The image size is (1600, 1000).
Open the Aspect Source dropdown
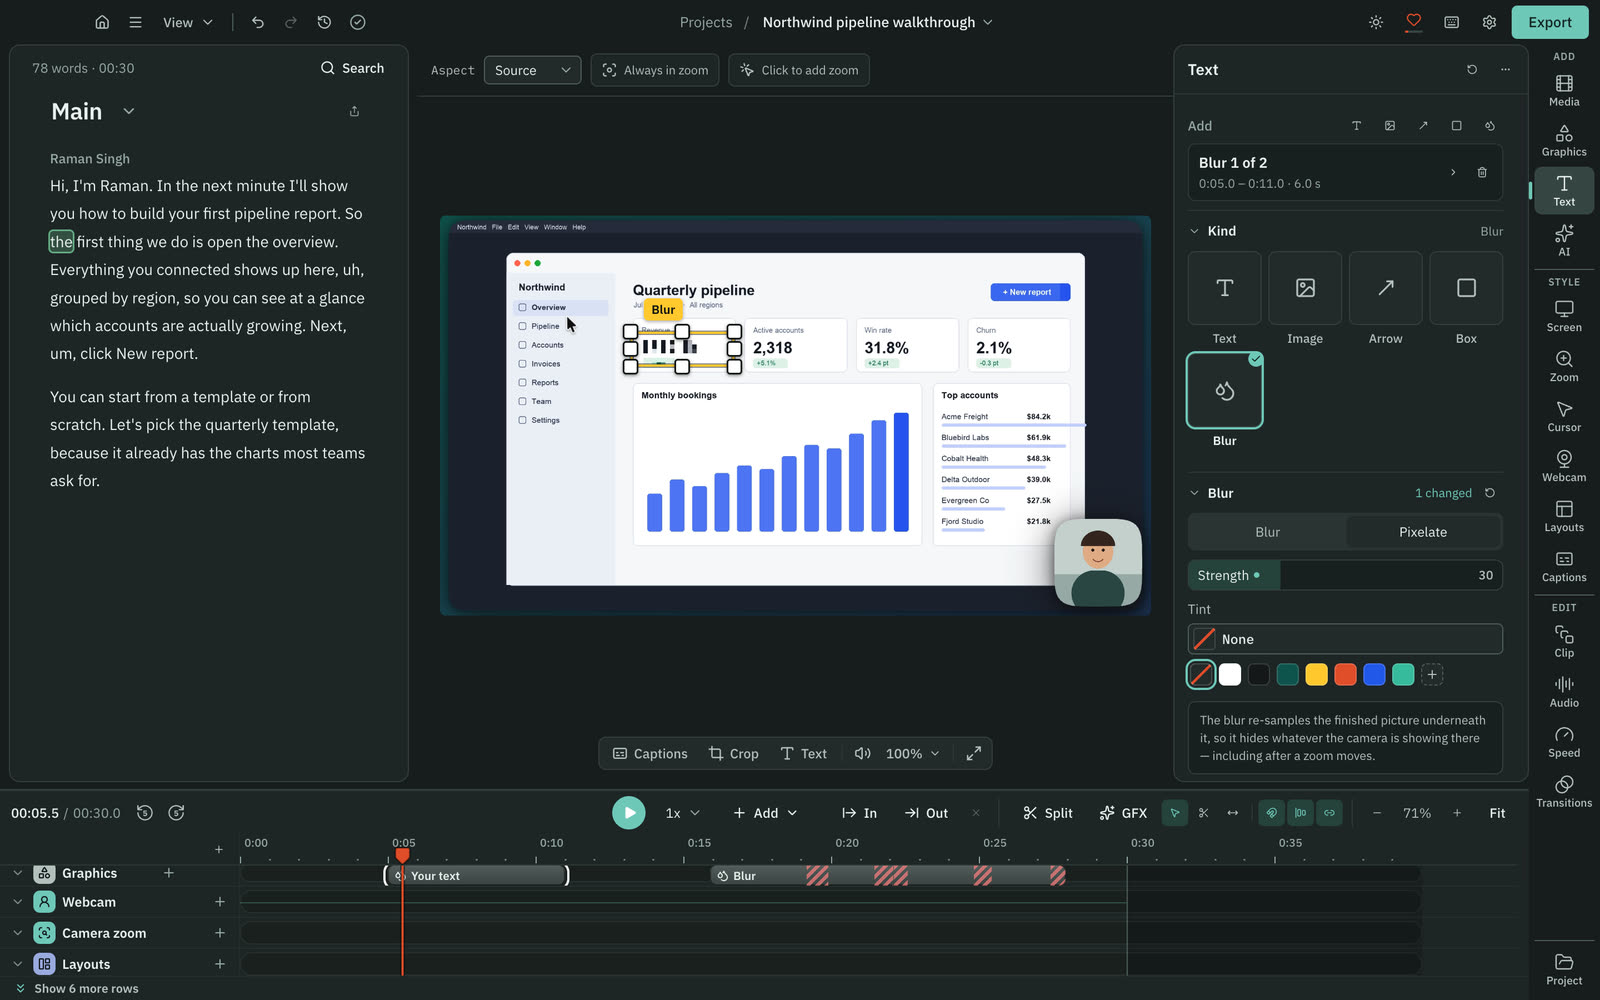(x=532, y=70)
